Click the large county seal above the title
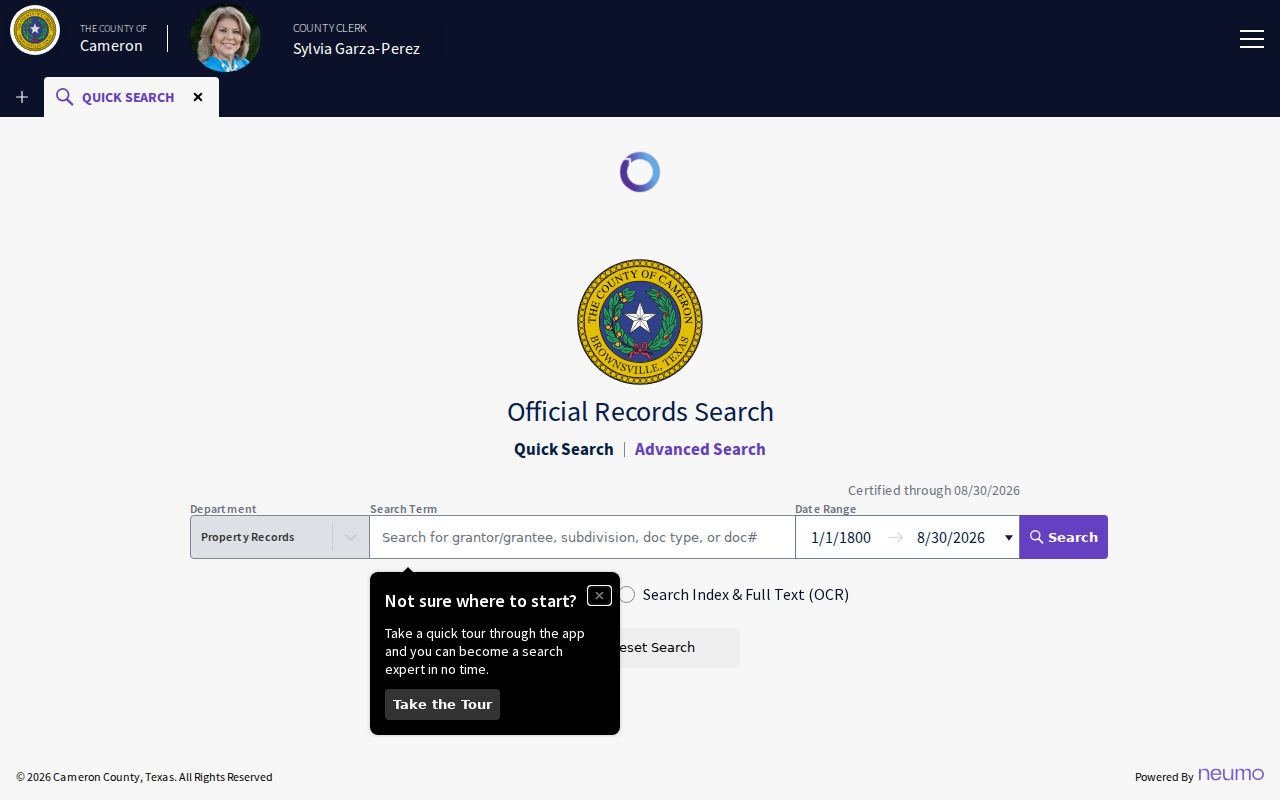 pyautogui.click(x=640, y=322)
